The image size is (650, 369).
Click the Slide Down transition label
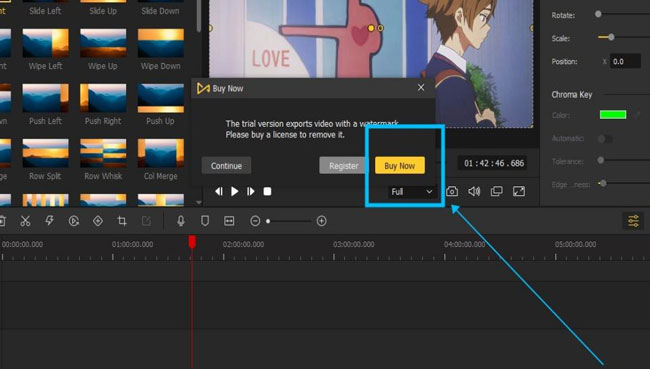160,11
